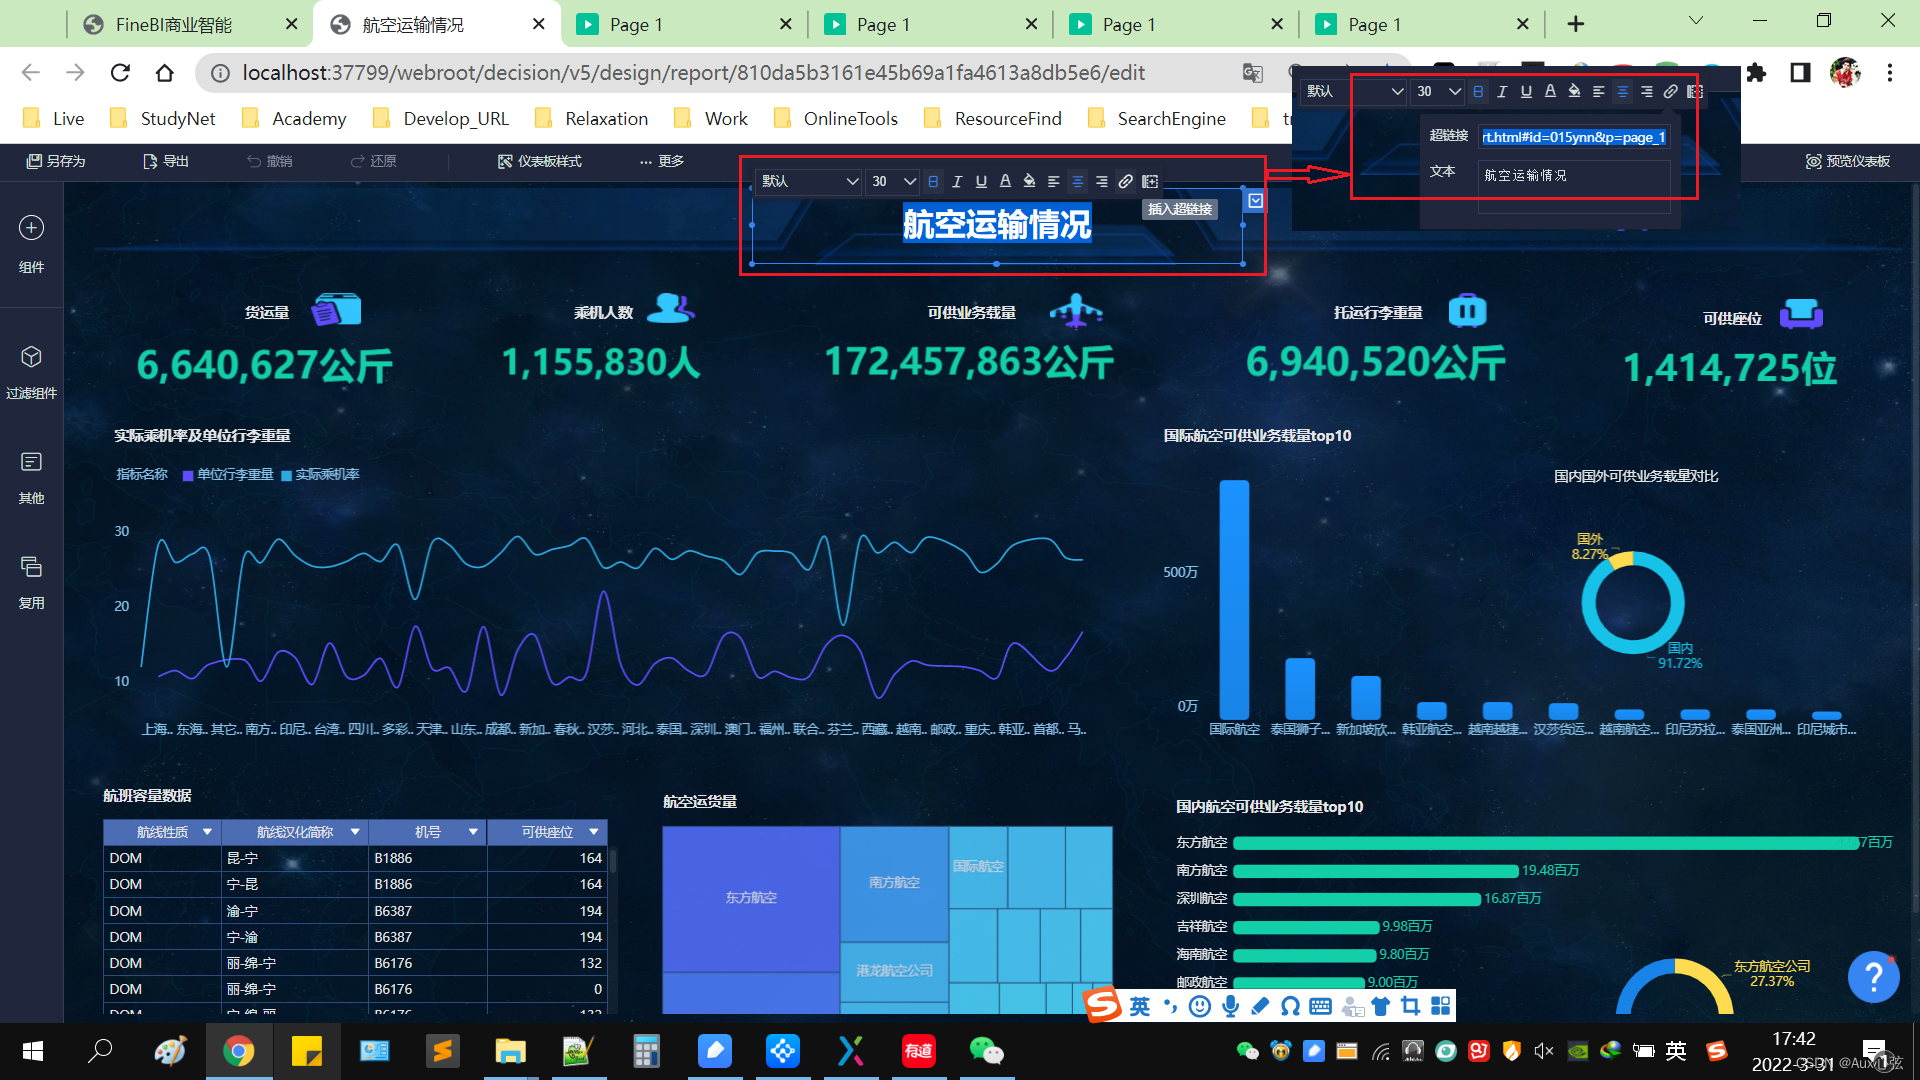Click the 更多 menu item
The width and height of the screenshot is (1920, 1080).
pyautogui.click(x=660, y=161)
